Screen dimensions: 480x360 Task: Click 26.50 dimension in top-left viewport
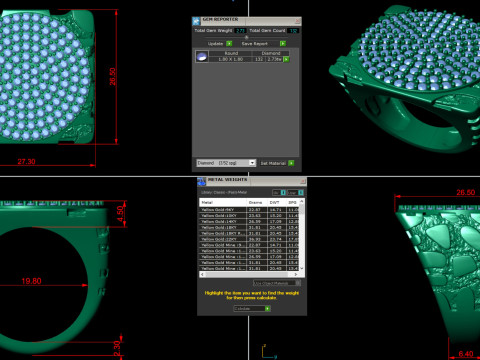pos(113,77)
